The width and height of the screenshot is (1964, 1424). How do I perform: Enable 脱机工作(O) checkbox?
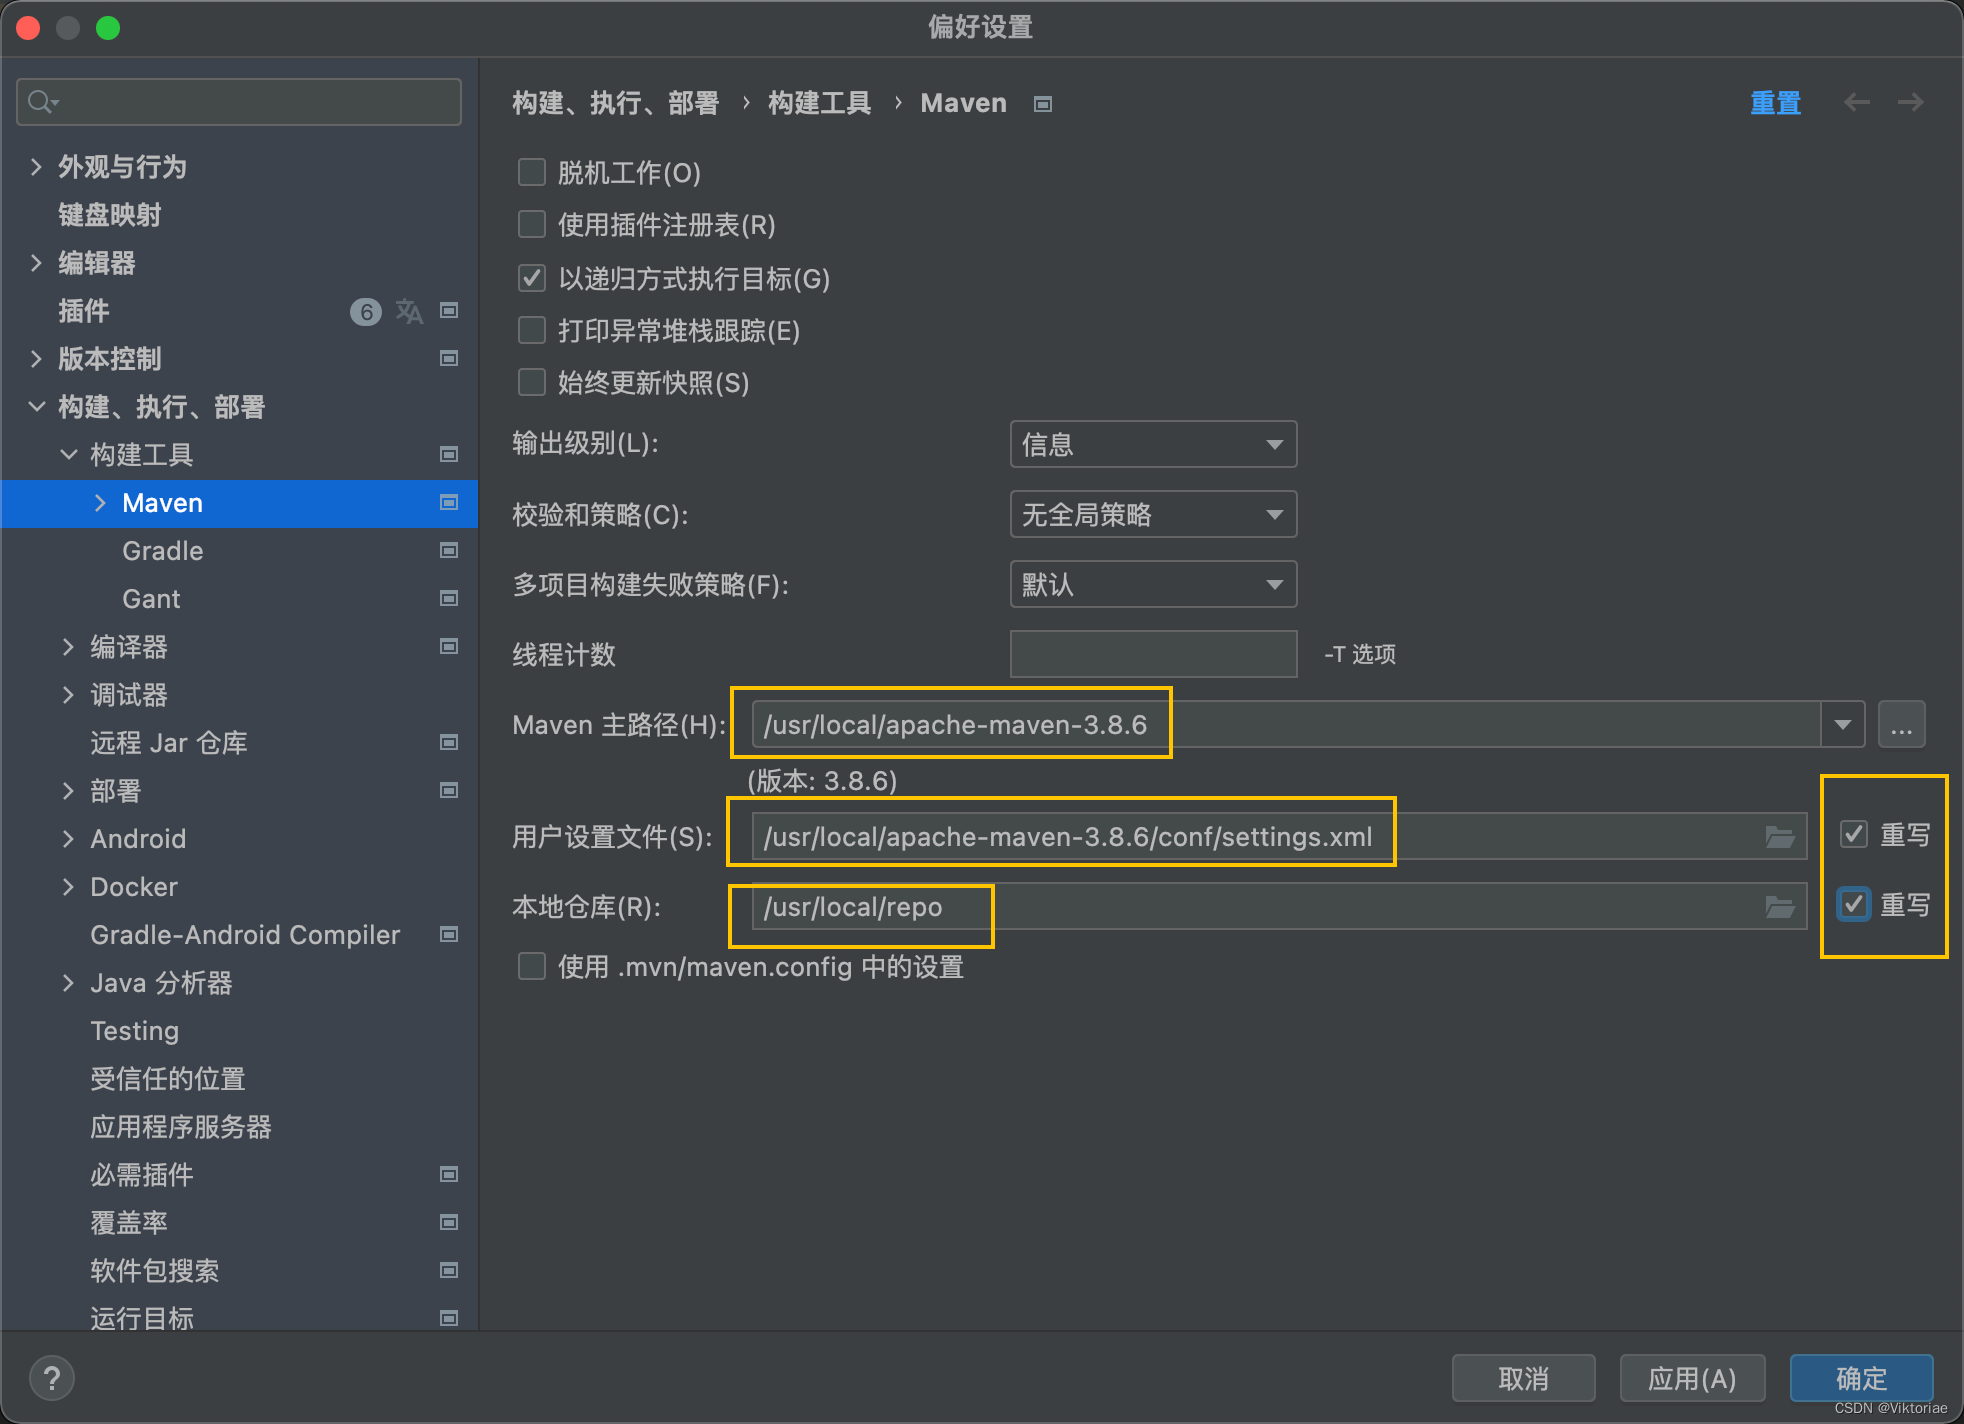tap(532, 172)
